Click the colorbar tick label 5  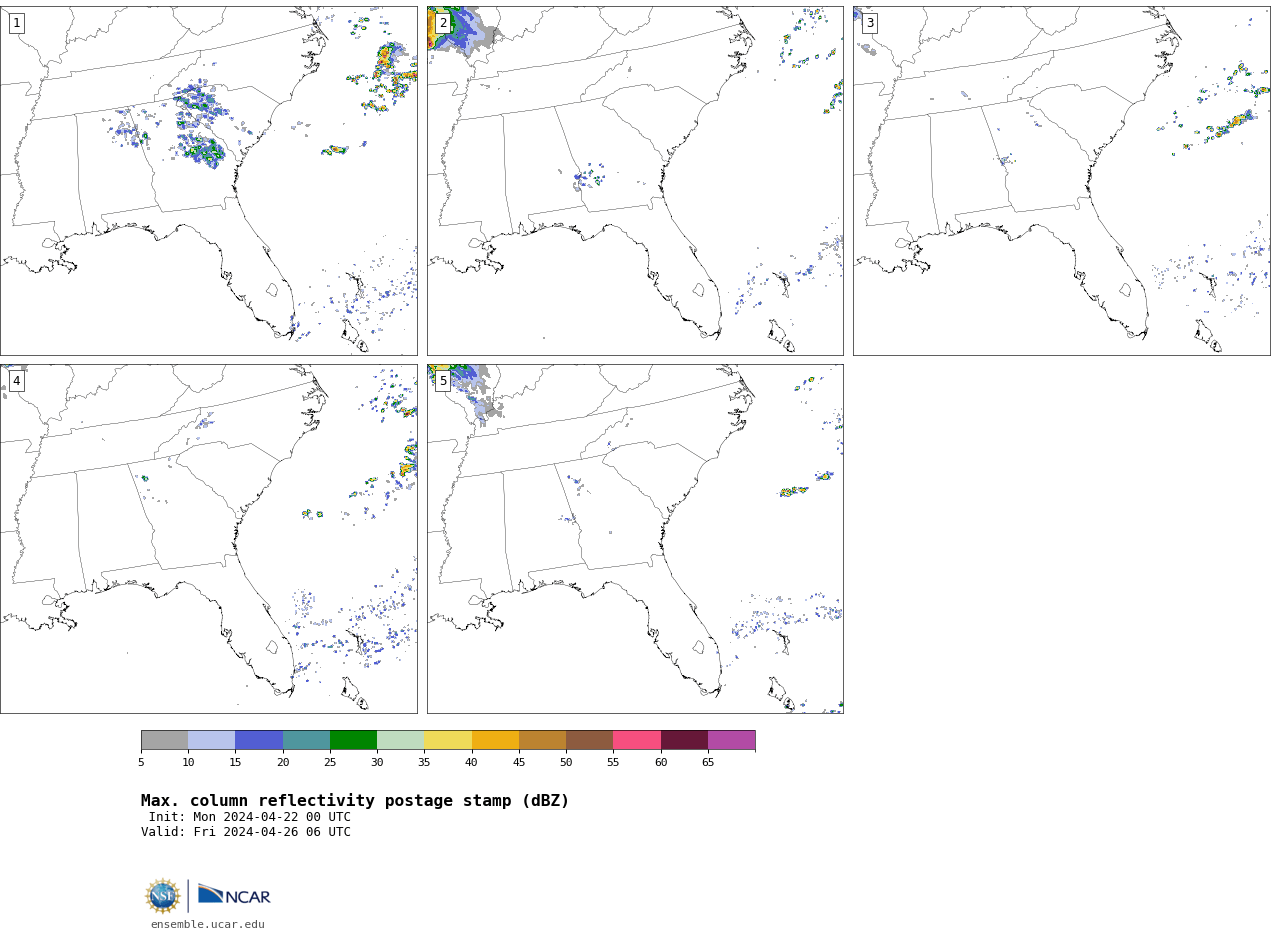[x=141, y=763]
